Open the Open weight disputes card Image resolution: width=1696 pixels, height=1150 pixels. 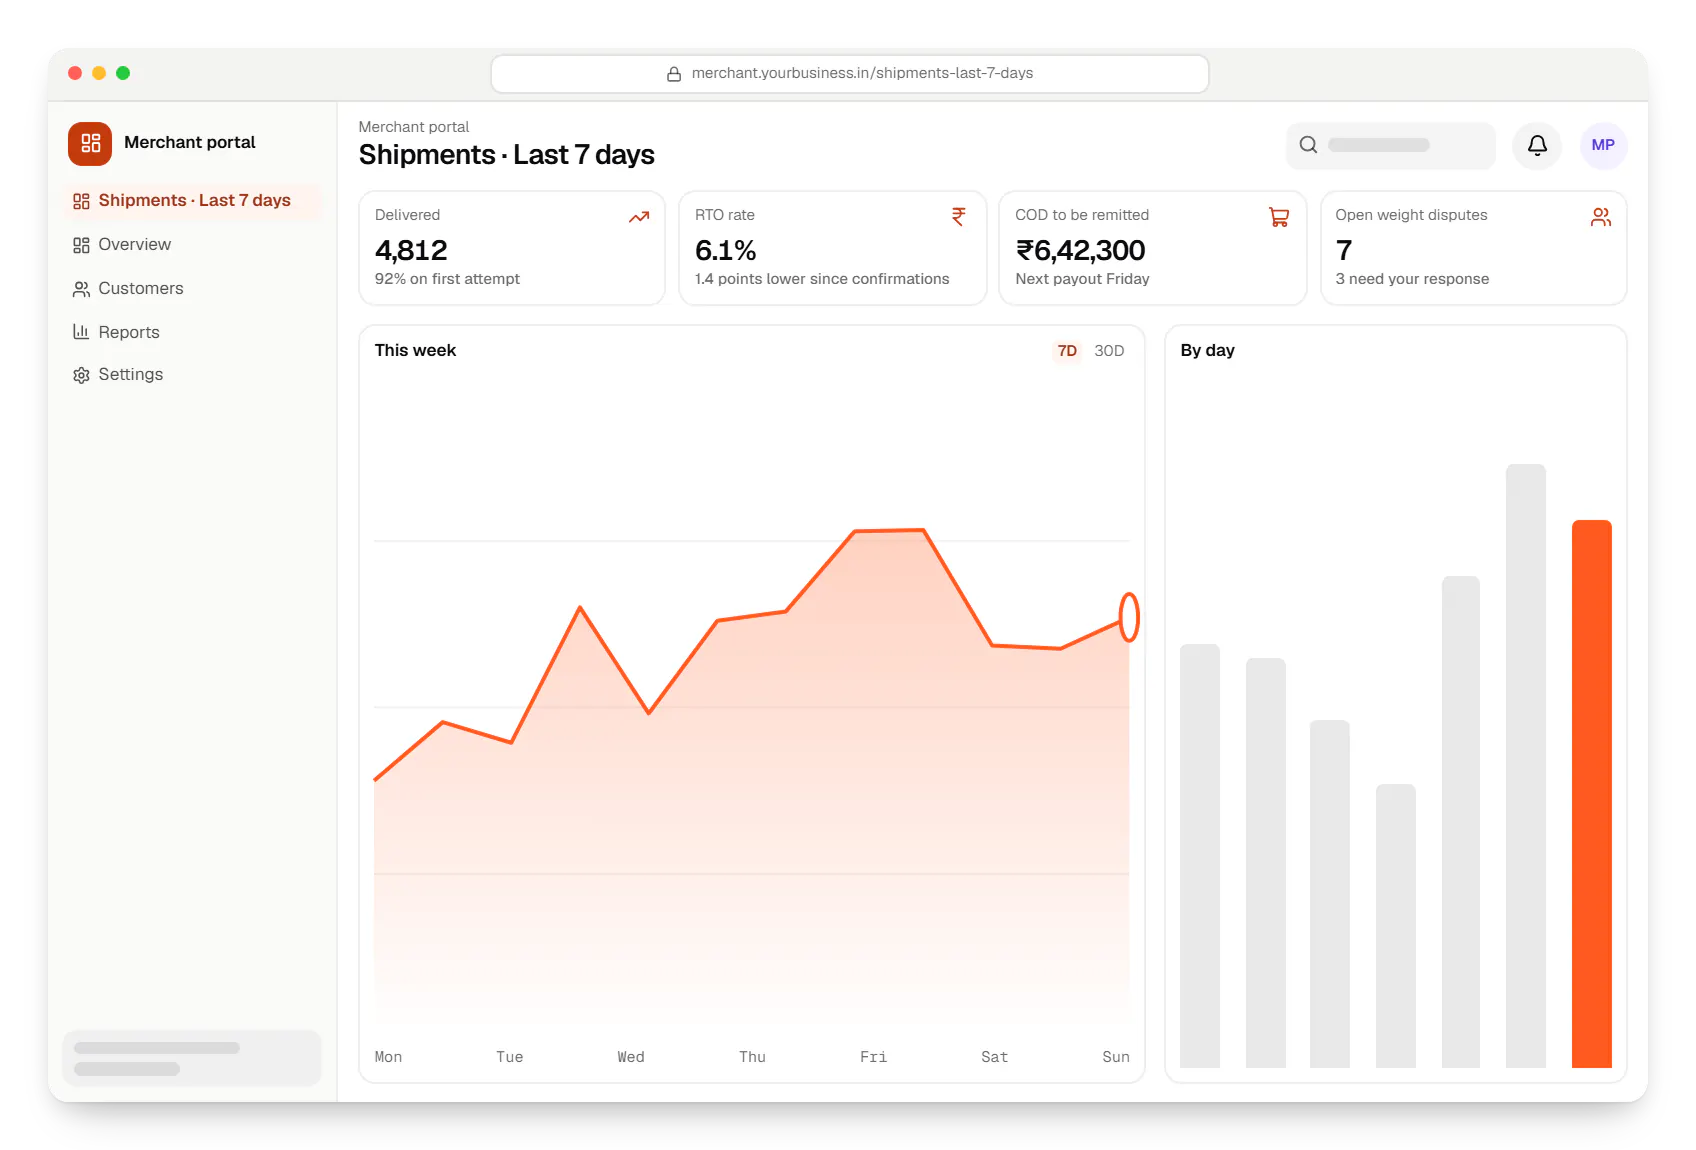coord(1474,248)
